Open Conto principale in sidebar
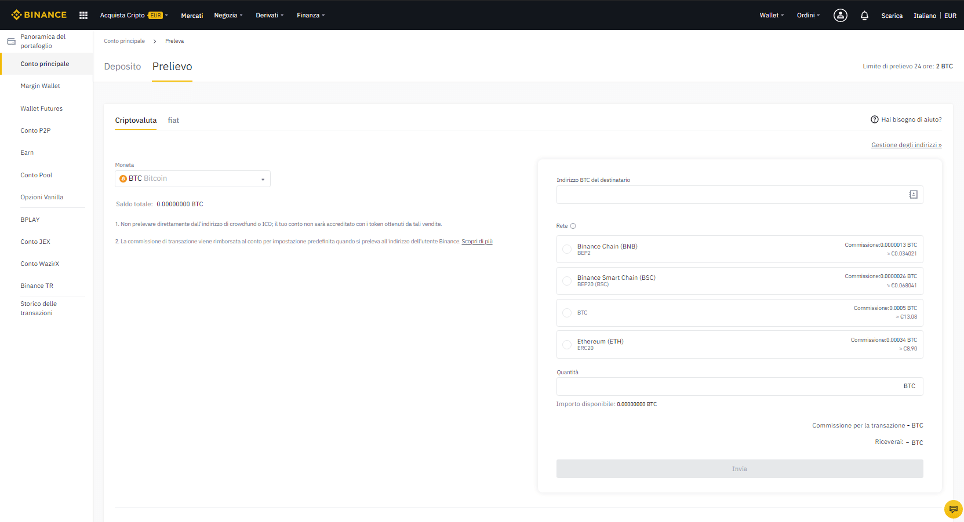 [x=45, y=64]
